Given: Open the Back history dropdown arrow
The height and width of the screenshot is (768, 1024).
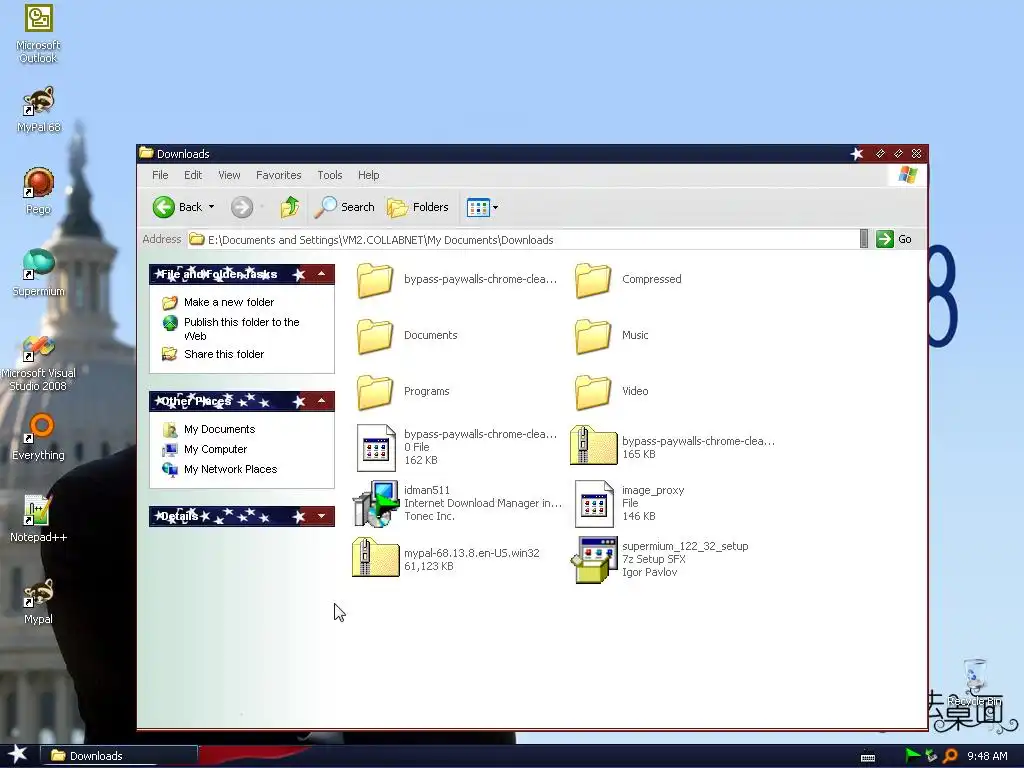Looking at the screenshot, I should click(212, 207).
